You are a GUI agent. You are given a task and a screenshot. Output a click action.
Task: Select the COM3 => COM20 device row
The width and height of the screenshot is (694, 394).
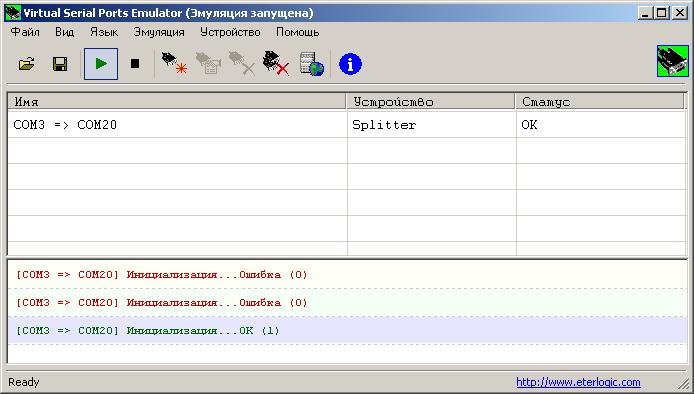(347, 125)
